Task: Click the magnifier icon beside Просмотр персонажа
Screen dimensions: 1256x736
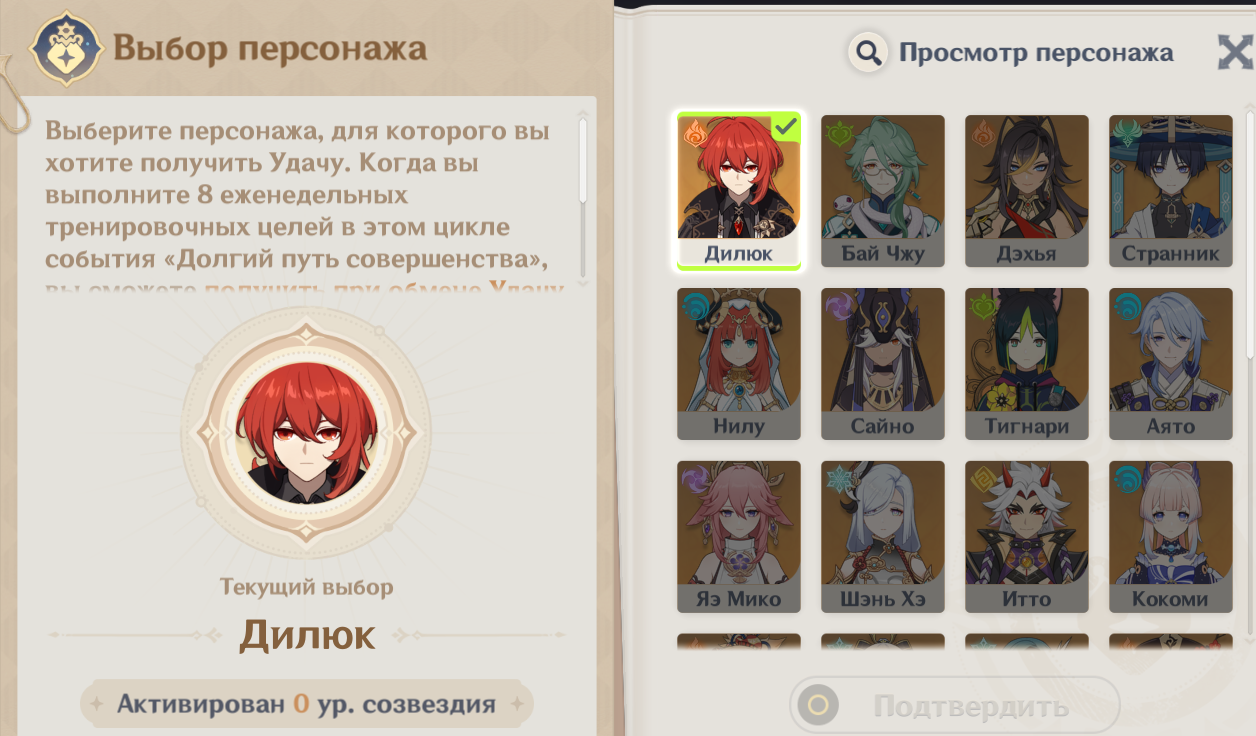Action: tap(869, 52)
